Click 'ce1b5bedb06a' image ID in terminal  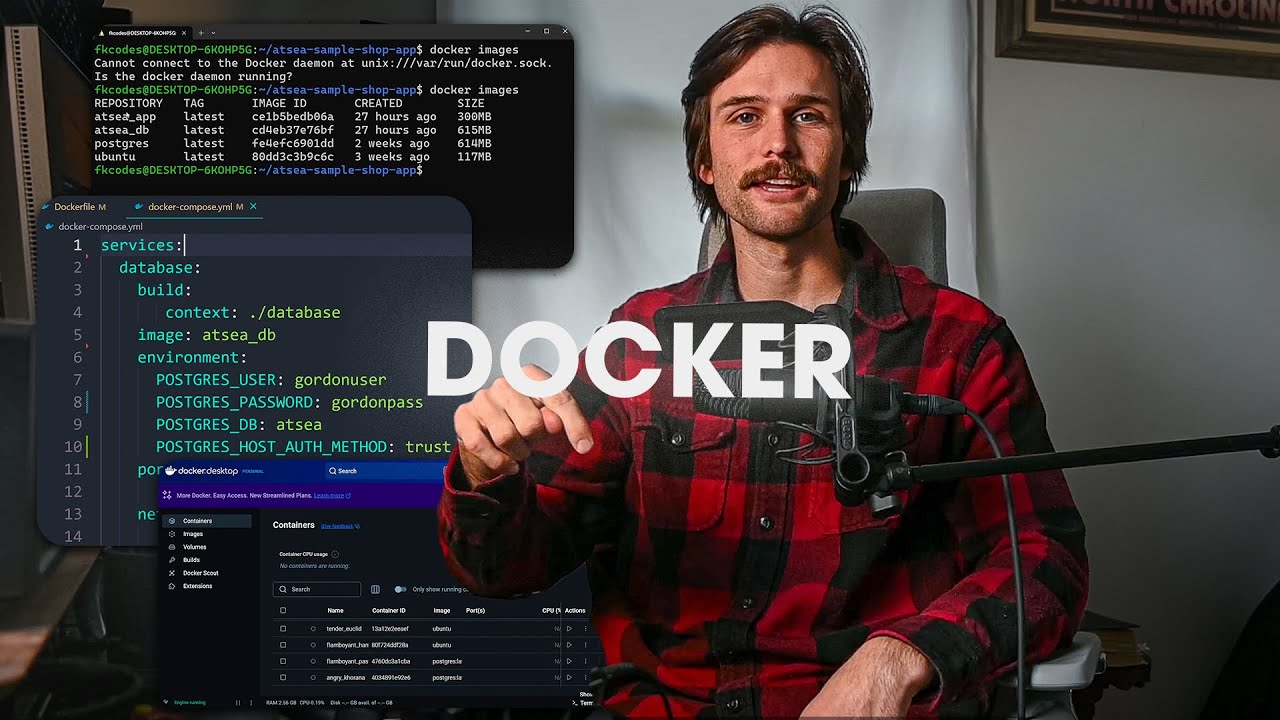(x=293, y=117)
